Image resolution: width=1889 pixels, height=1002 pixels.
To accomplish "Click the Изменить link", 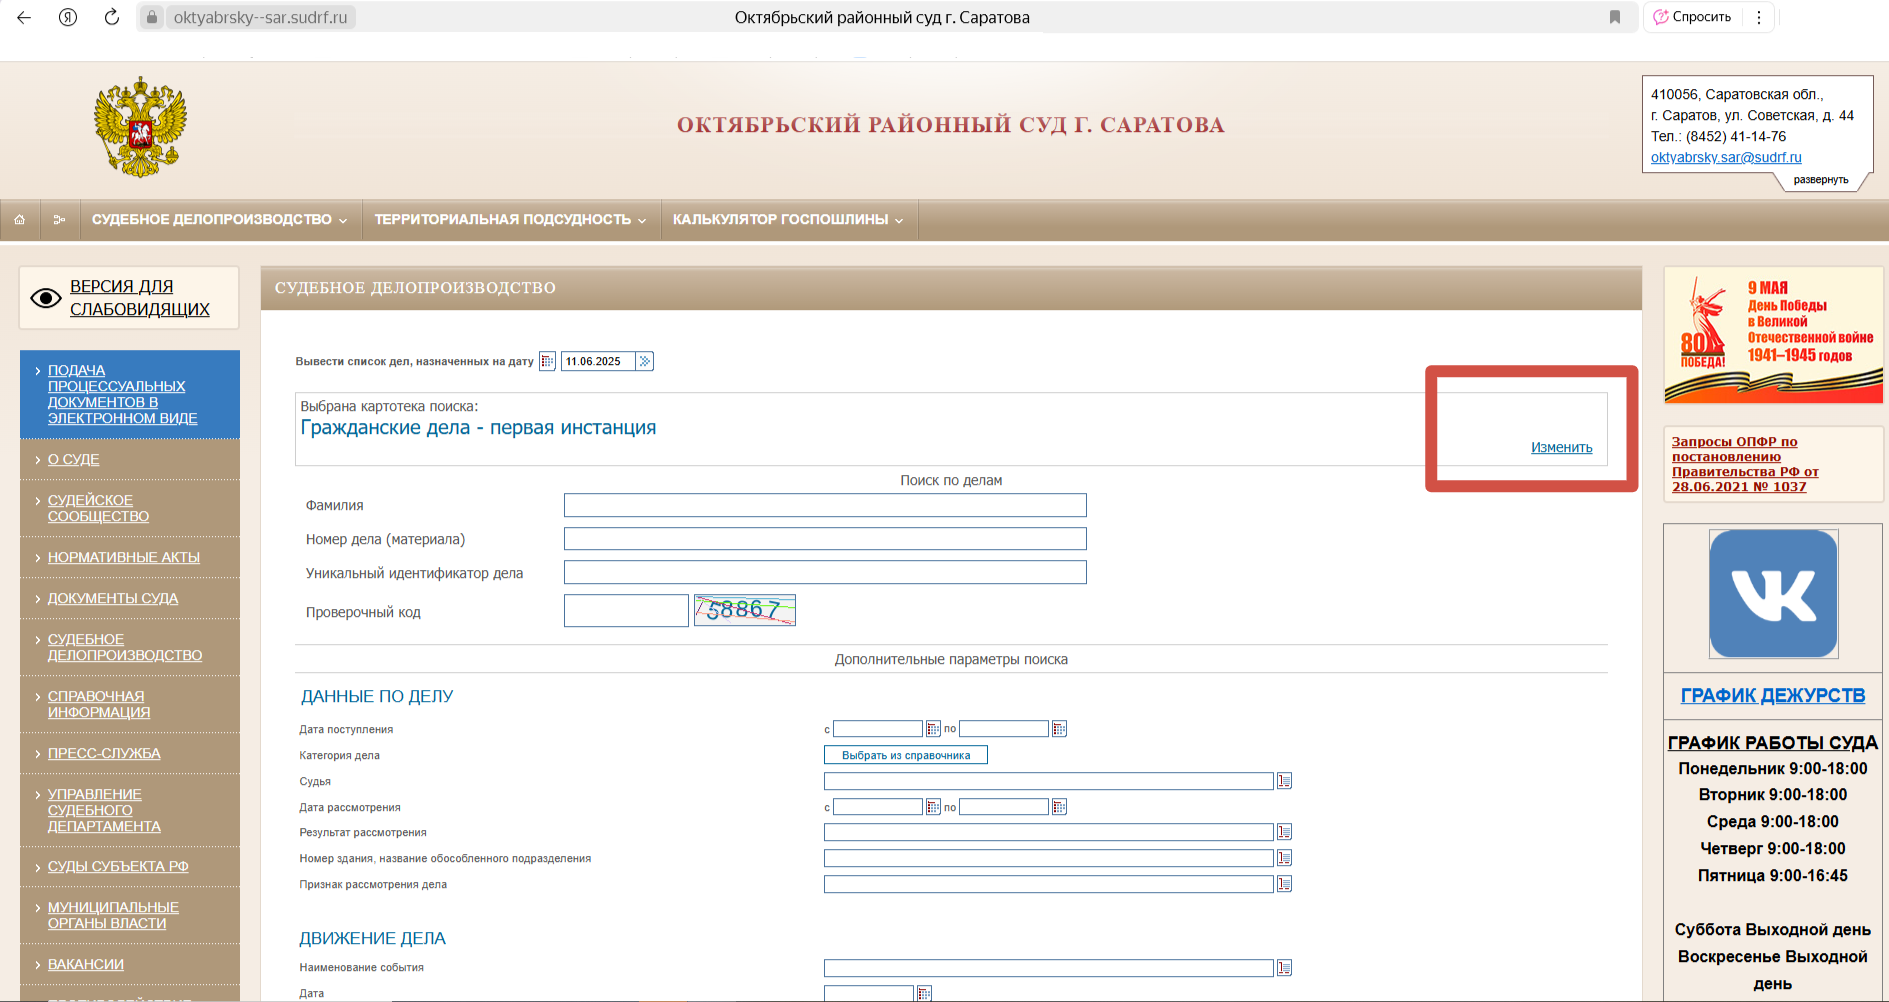I will (x=1561, y=447).
